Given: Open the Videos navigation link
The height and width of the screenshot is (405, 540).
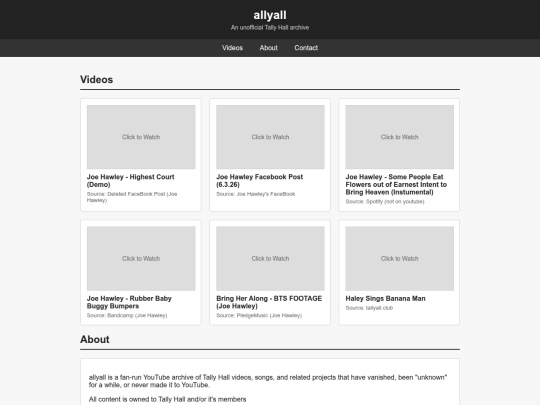Looking at the screenshot, I should pyautogui.click(x=232, y=48).
